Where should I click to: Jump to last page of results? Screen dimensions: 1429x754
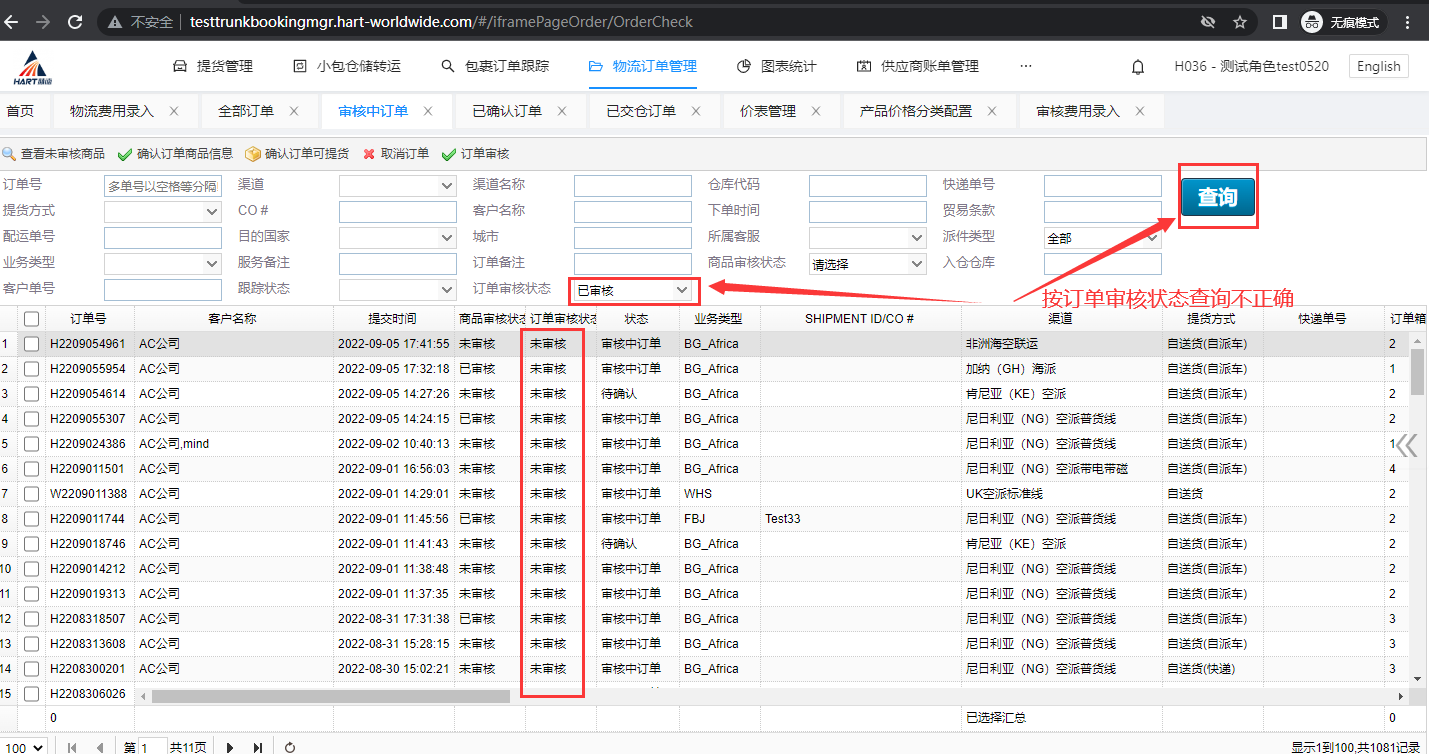tap(258, 747)
